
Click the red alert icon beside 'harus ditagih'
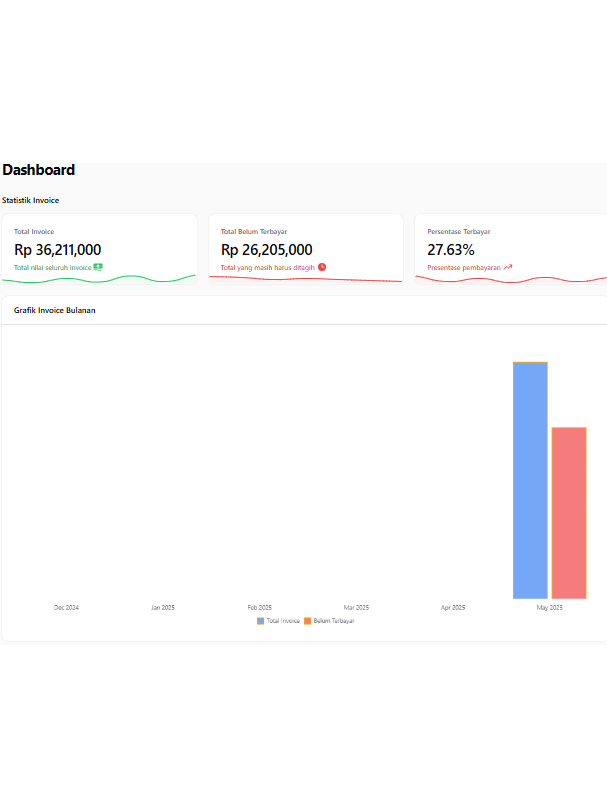pos(322,267)
